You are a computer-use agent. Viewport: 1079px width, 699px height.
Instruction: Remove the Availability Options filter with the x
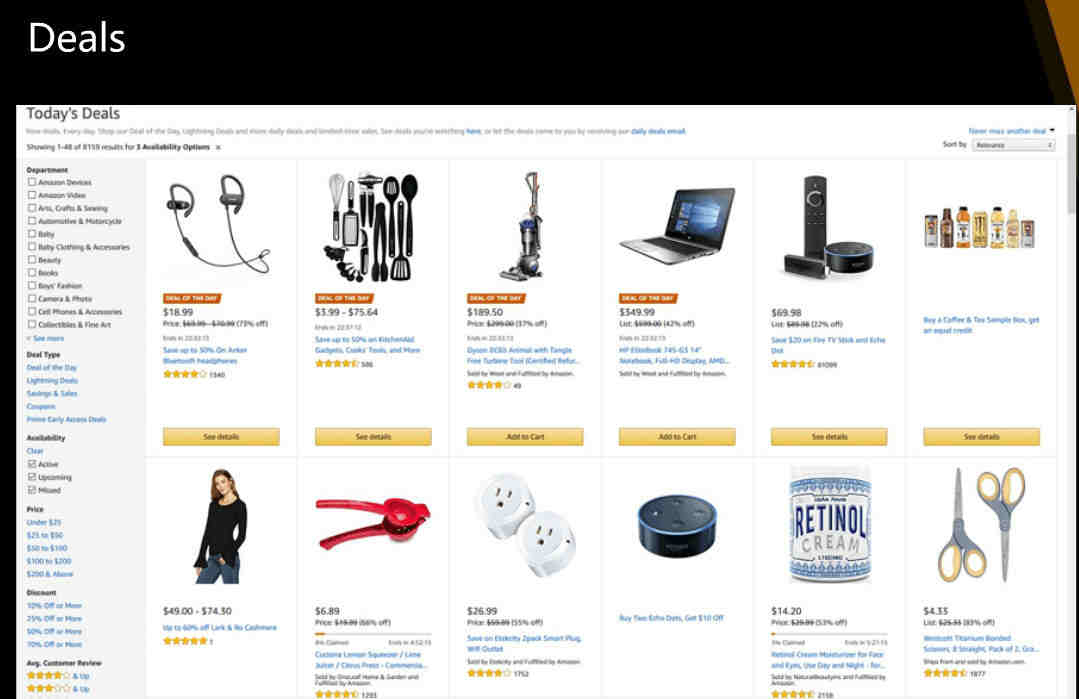point(218,147)
